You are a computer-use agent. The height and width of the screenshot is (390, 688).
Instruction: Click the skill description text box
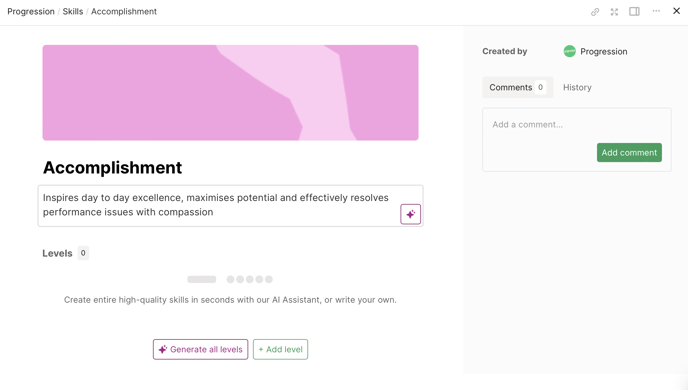coord(230,206)
